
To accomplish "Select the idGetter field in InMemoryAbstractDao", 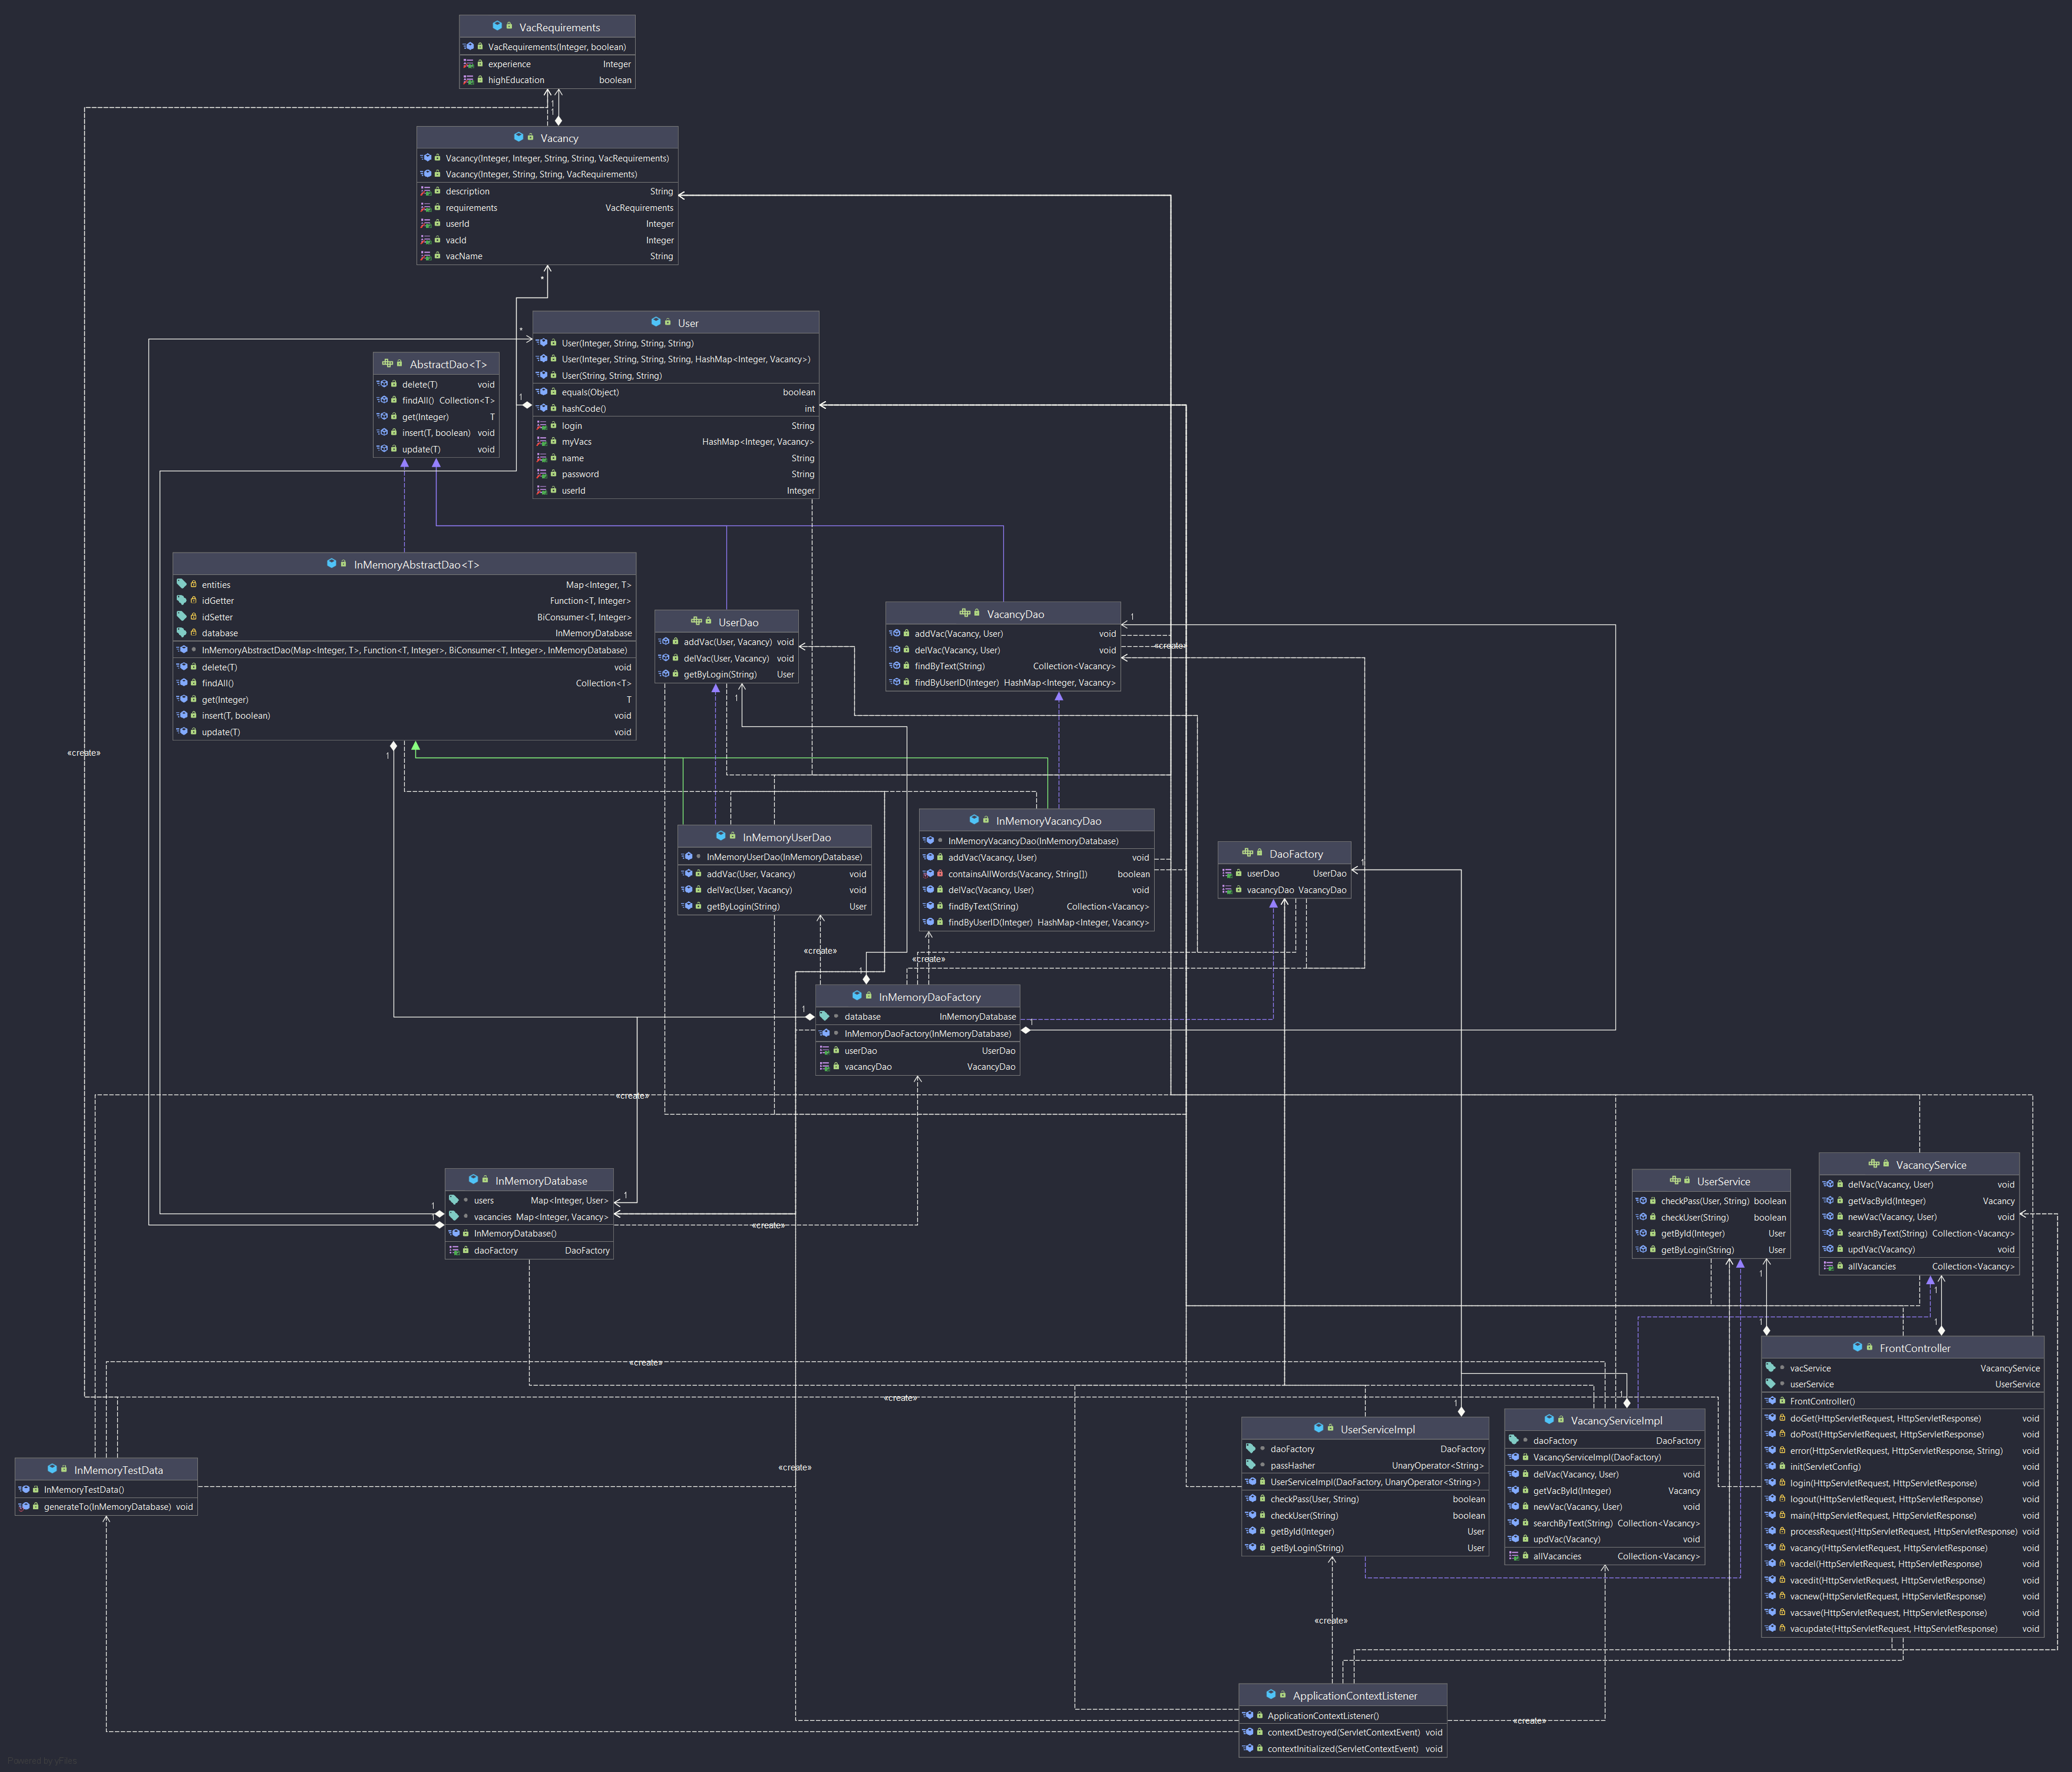I will (x=217, y=601).
